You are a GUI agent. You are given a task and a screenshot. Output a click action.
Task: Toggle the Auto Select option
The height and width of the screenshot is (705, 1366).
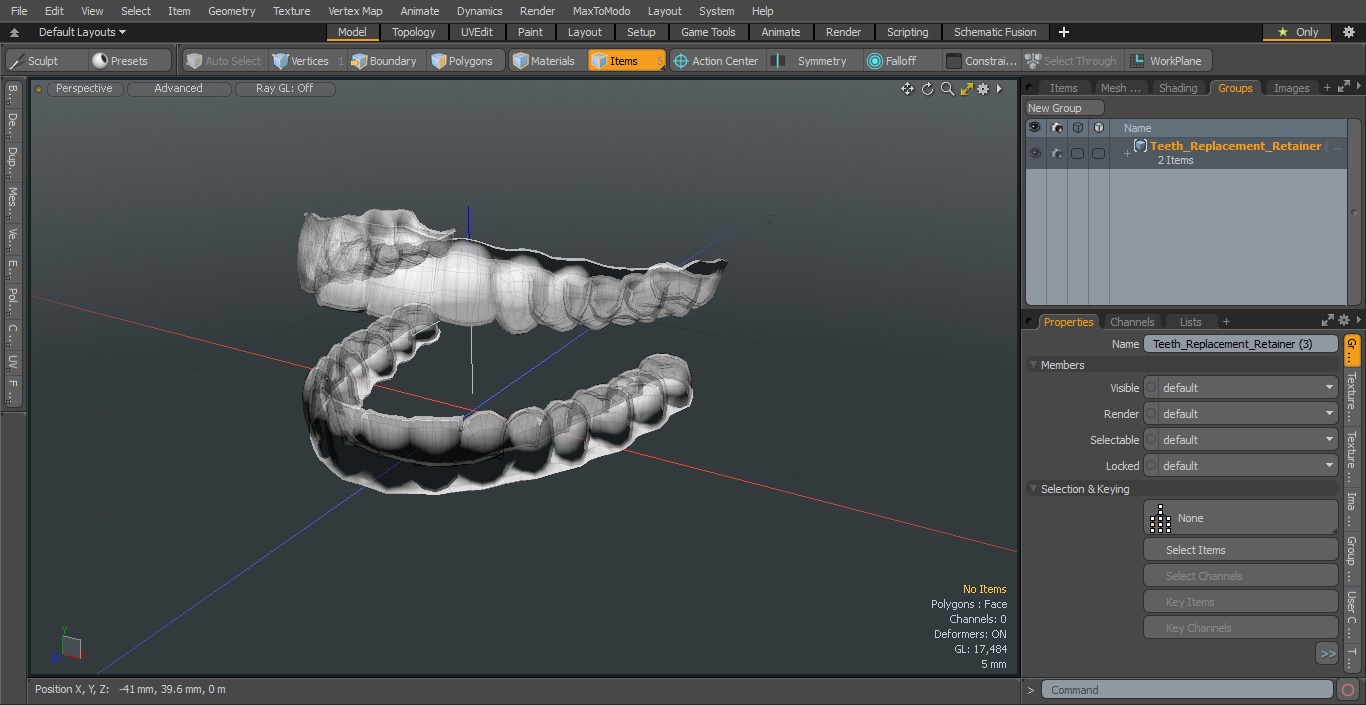224,61
